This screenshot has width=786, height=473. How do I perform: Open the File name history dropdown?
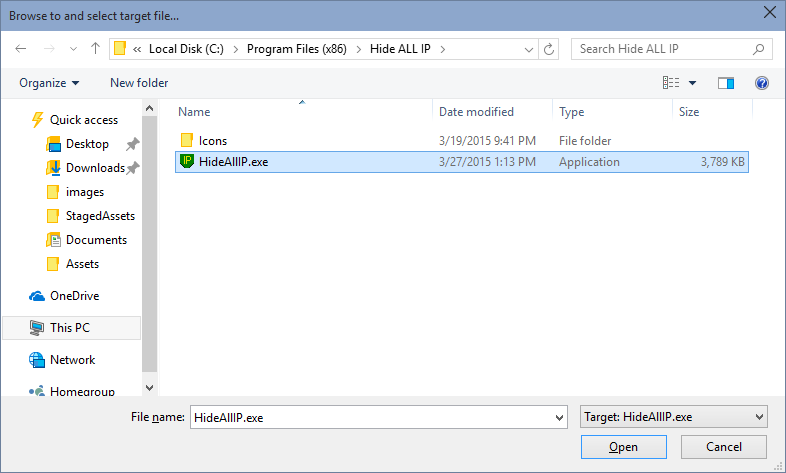click(x=559, y=417)
